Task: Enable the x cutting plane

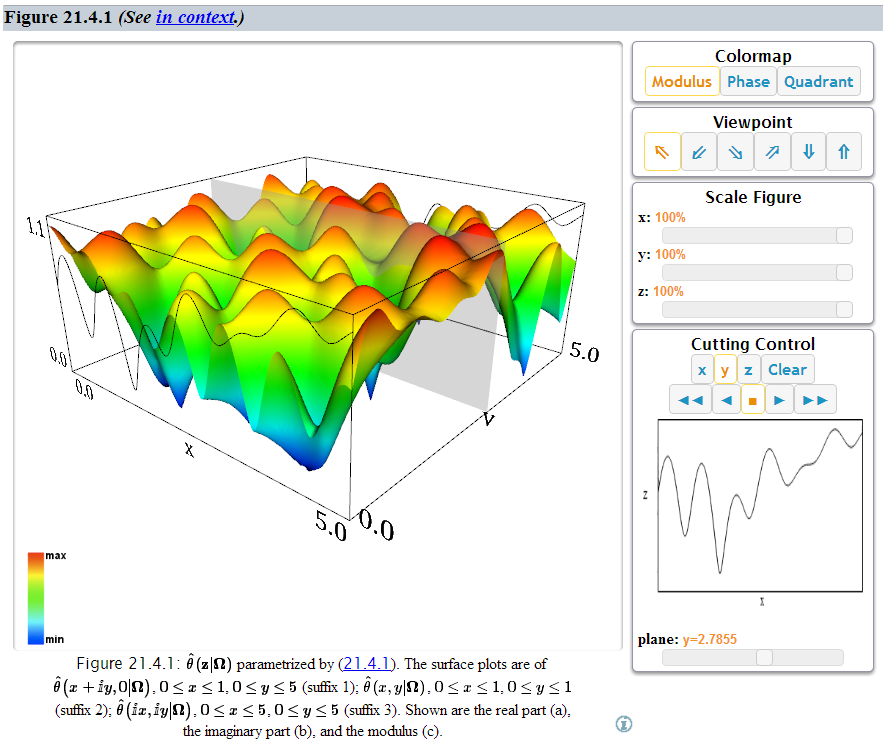Action: tap(702, 370)
